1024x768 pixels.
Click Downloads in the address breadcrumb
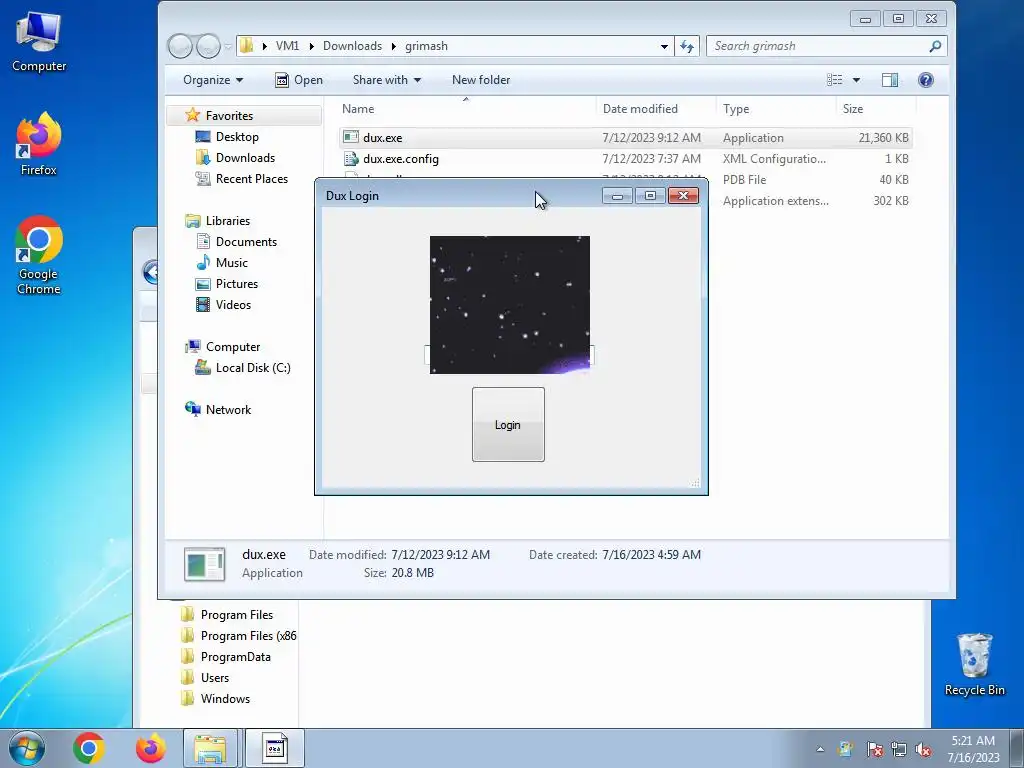[x=353, y=46]
